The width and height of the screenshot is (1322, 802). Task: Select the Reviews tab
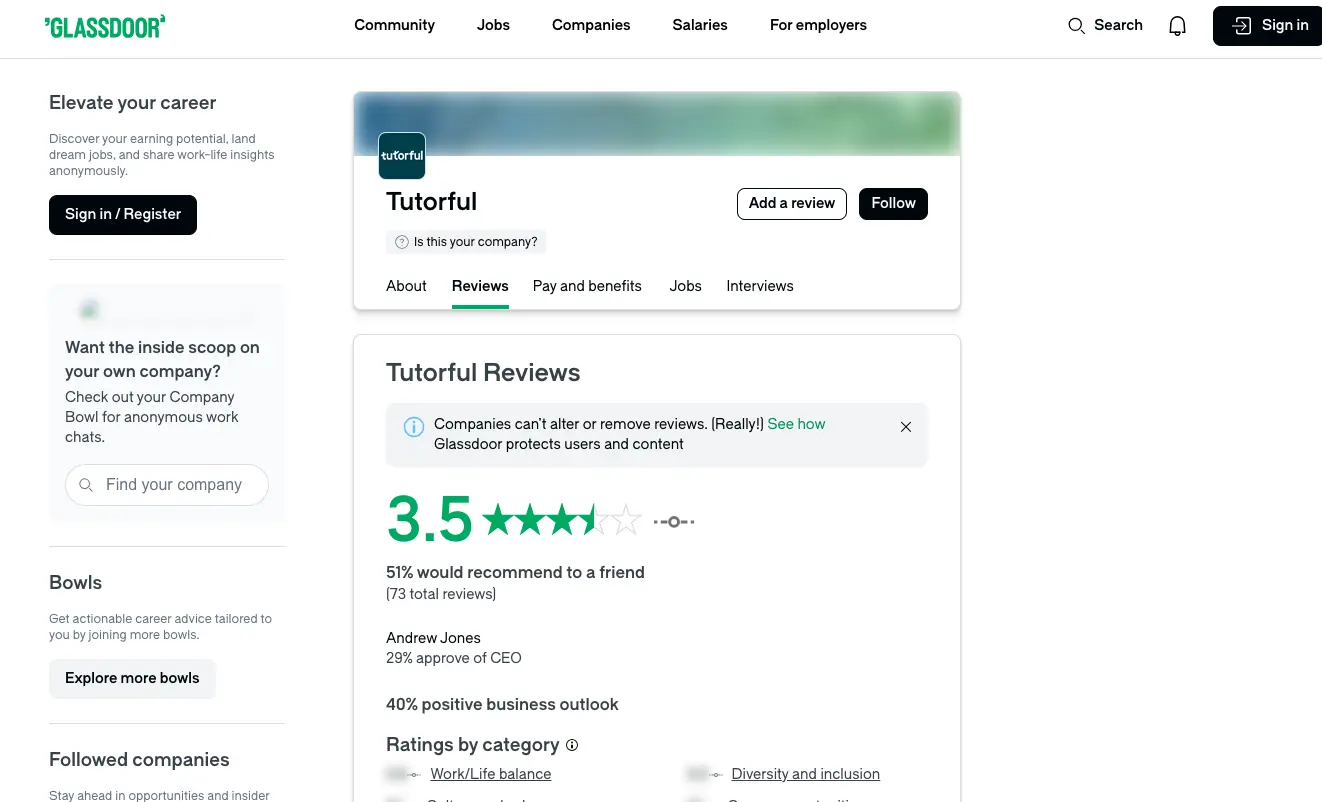[x=480, y=286]
